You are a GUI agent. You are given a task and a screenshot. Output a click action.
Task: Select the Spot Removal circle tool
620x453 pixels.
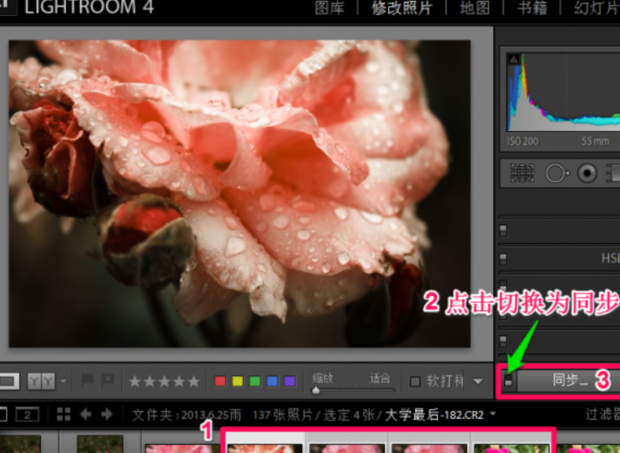click(557, 173)
